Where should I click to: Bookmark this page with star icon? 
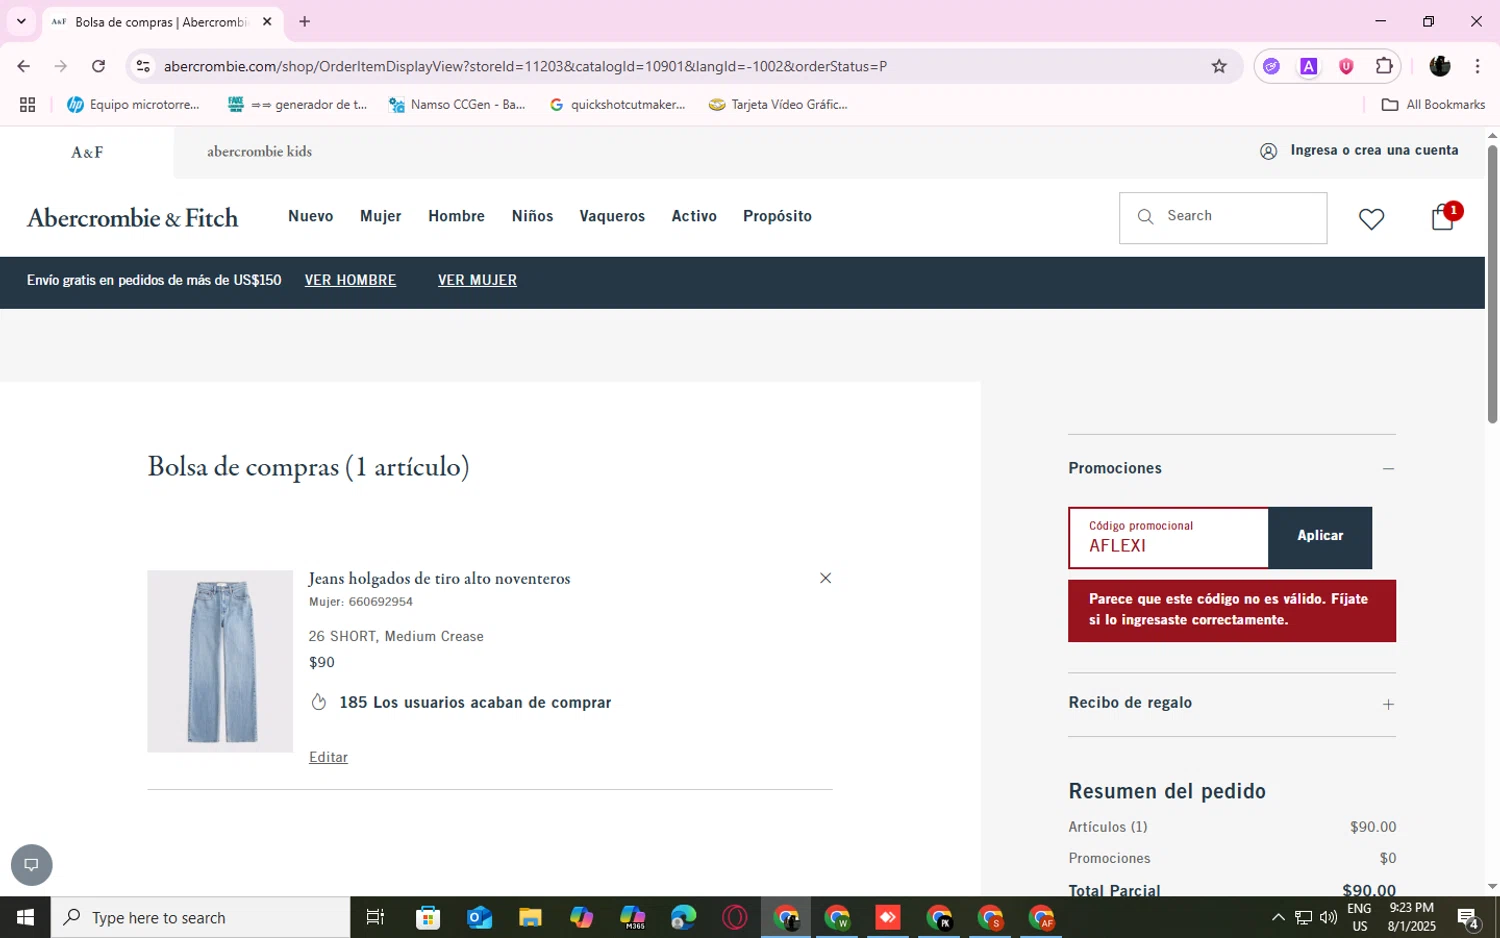[x=1219, y=66]
